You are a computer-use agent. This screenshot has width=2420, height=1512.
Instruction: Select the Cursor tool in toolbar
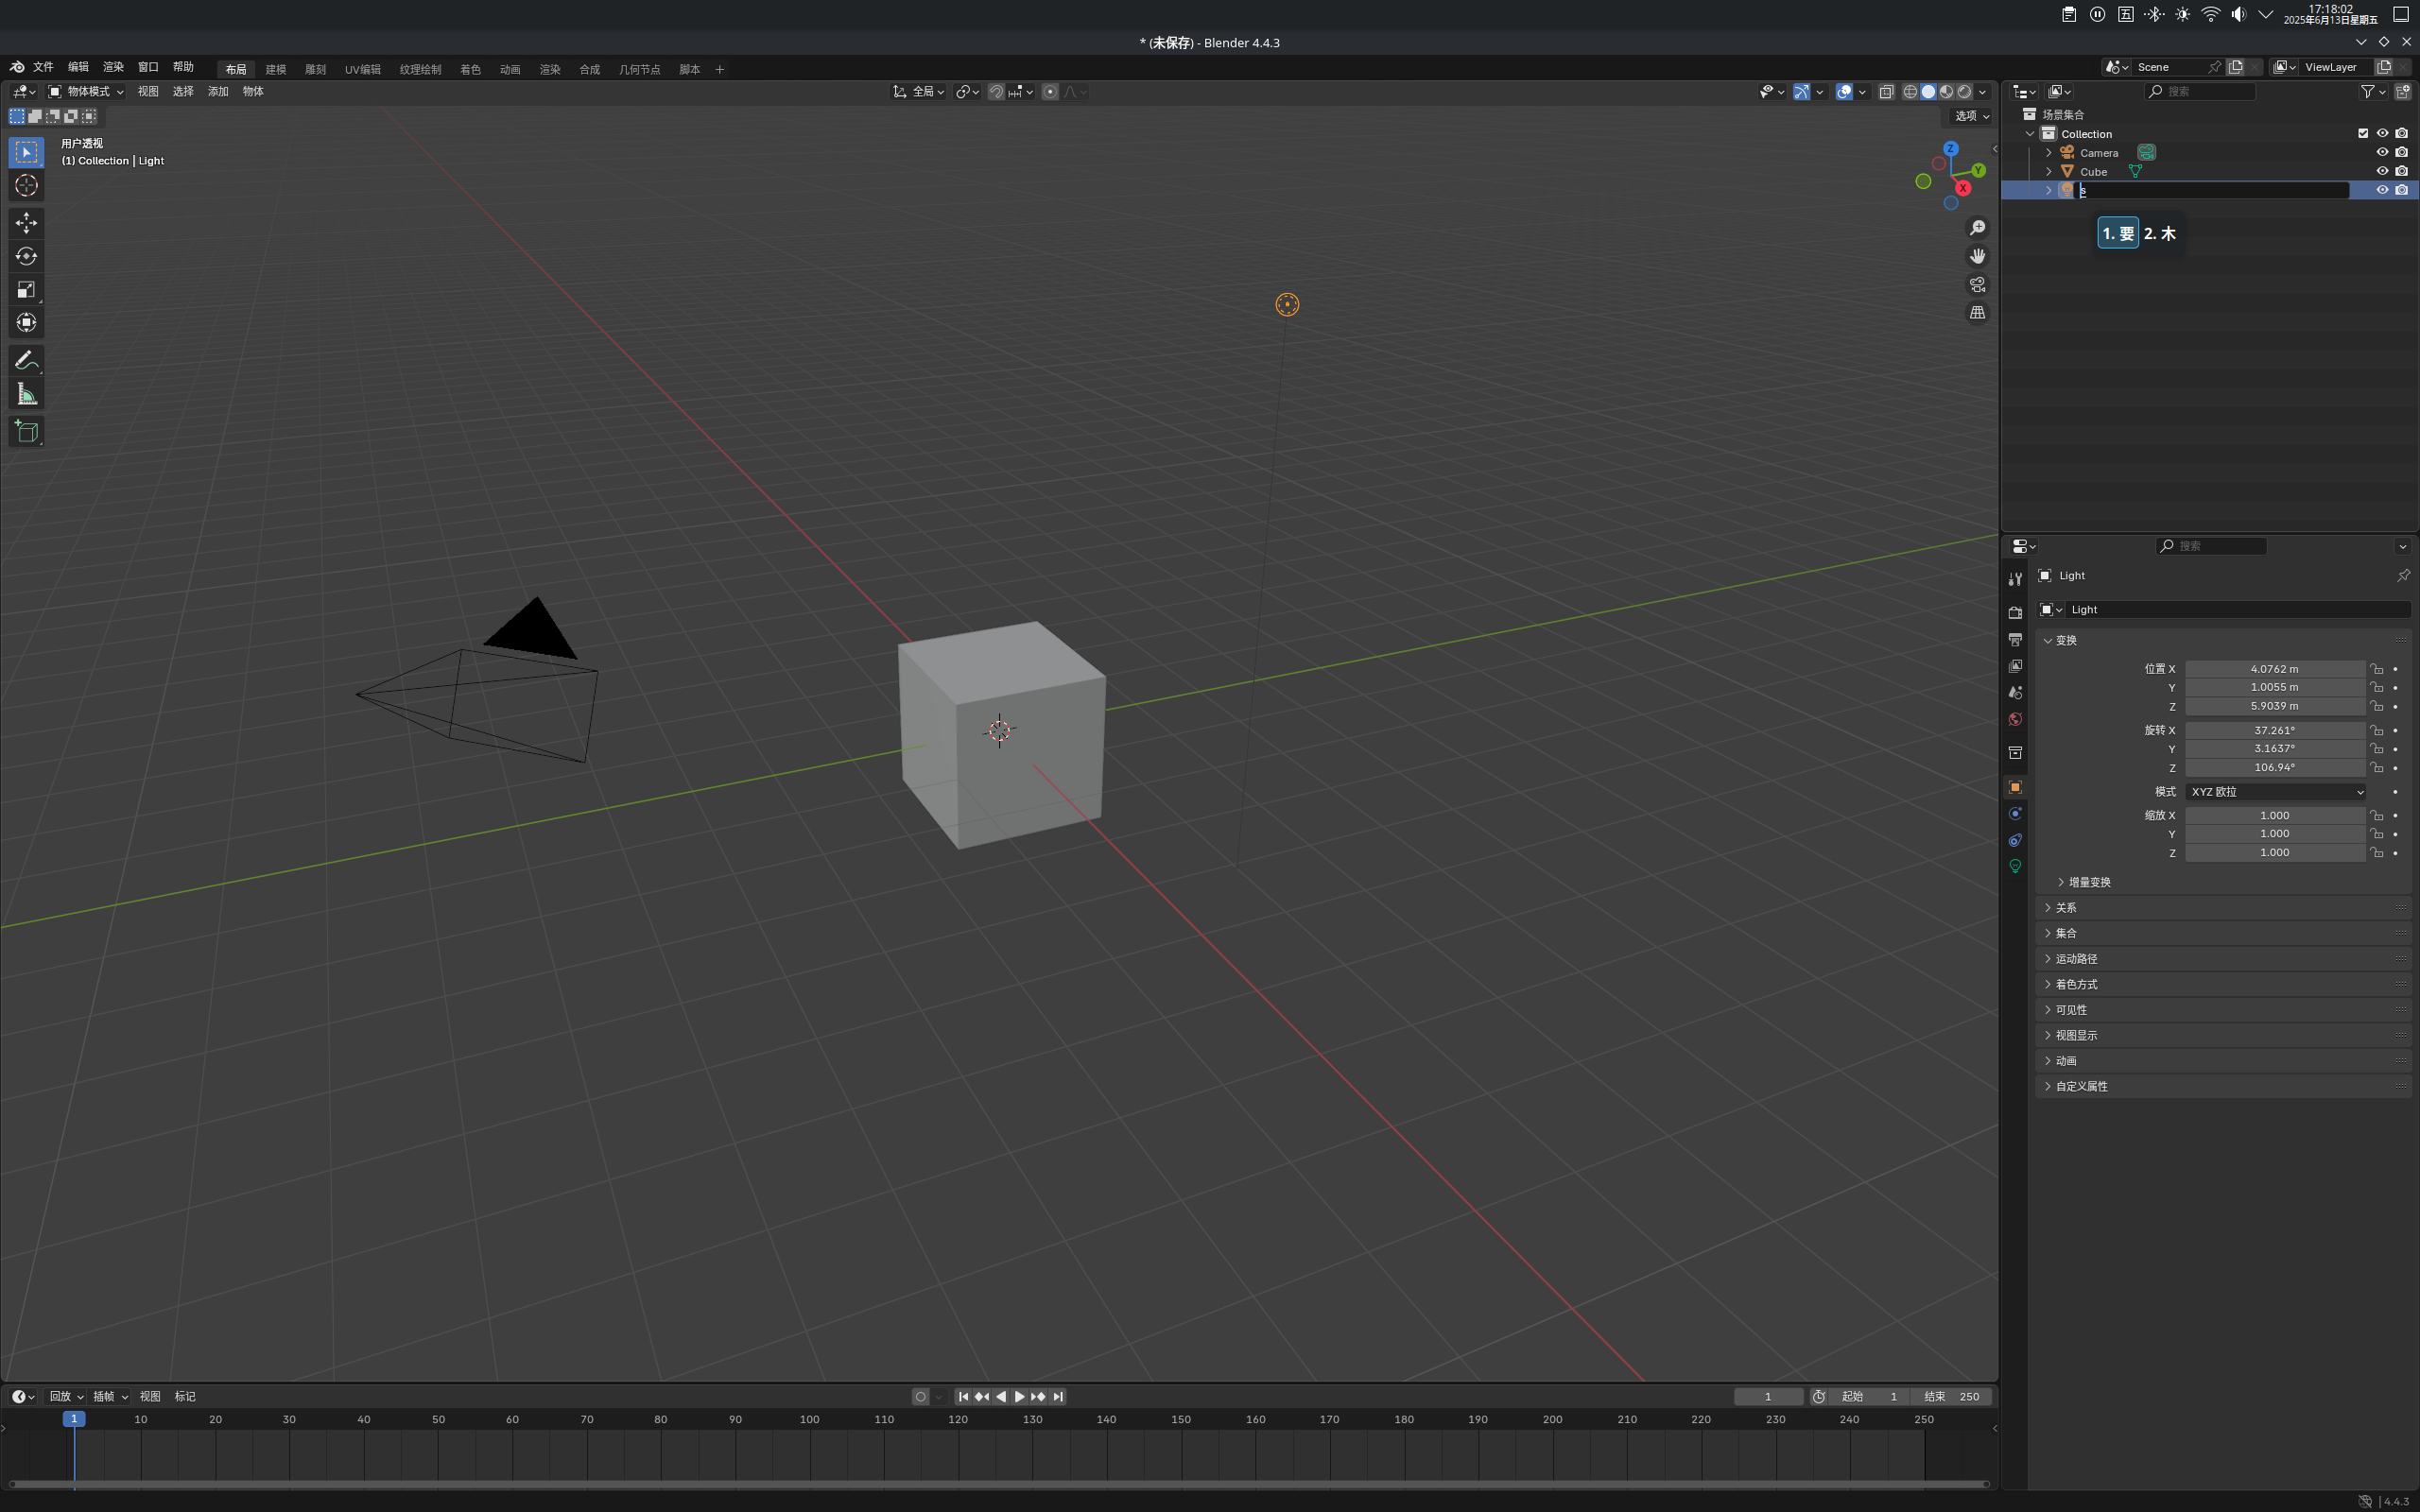tap(27, 186)
